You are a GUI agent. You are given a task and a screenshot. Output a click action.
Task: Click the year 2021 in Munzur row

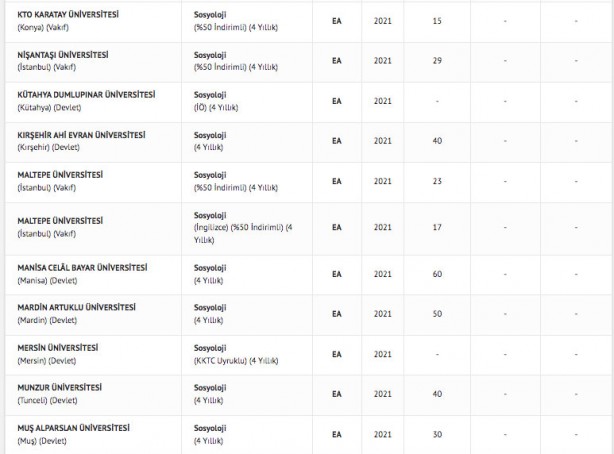pos(383,394)
